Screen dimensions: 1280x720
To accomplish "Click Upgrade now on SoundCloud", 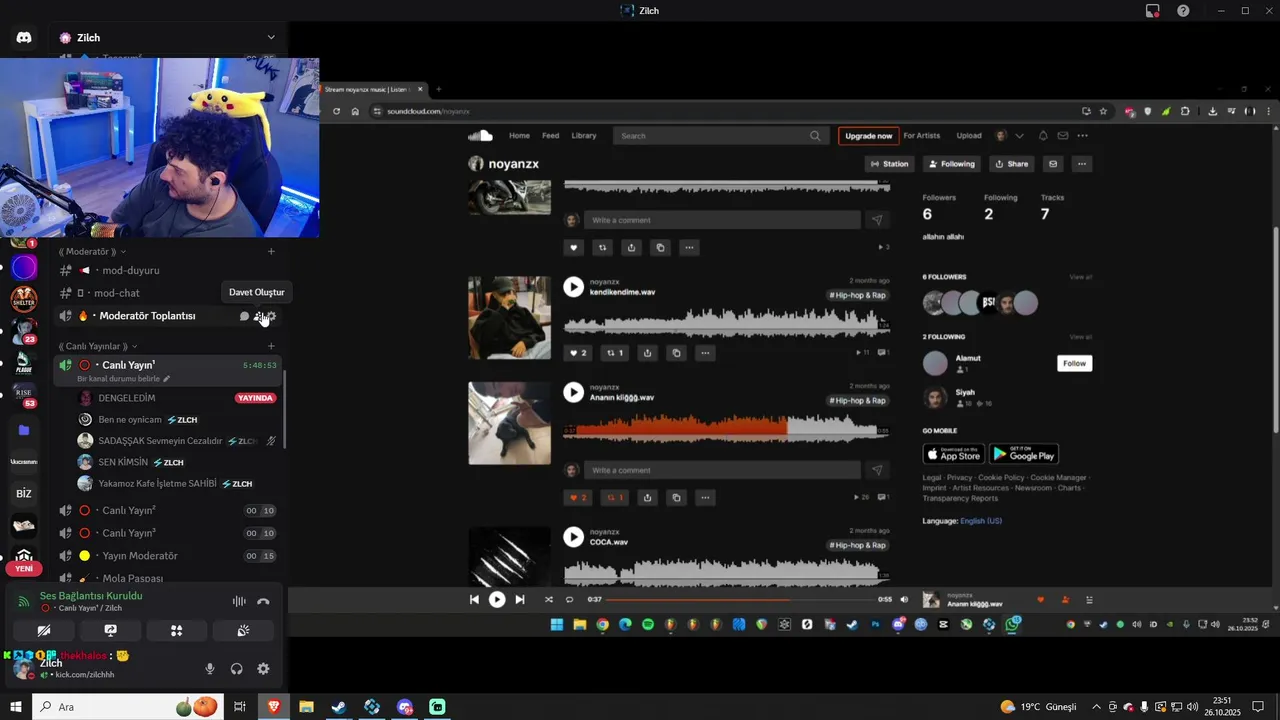I will (868, 136).
